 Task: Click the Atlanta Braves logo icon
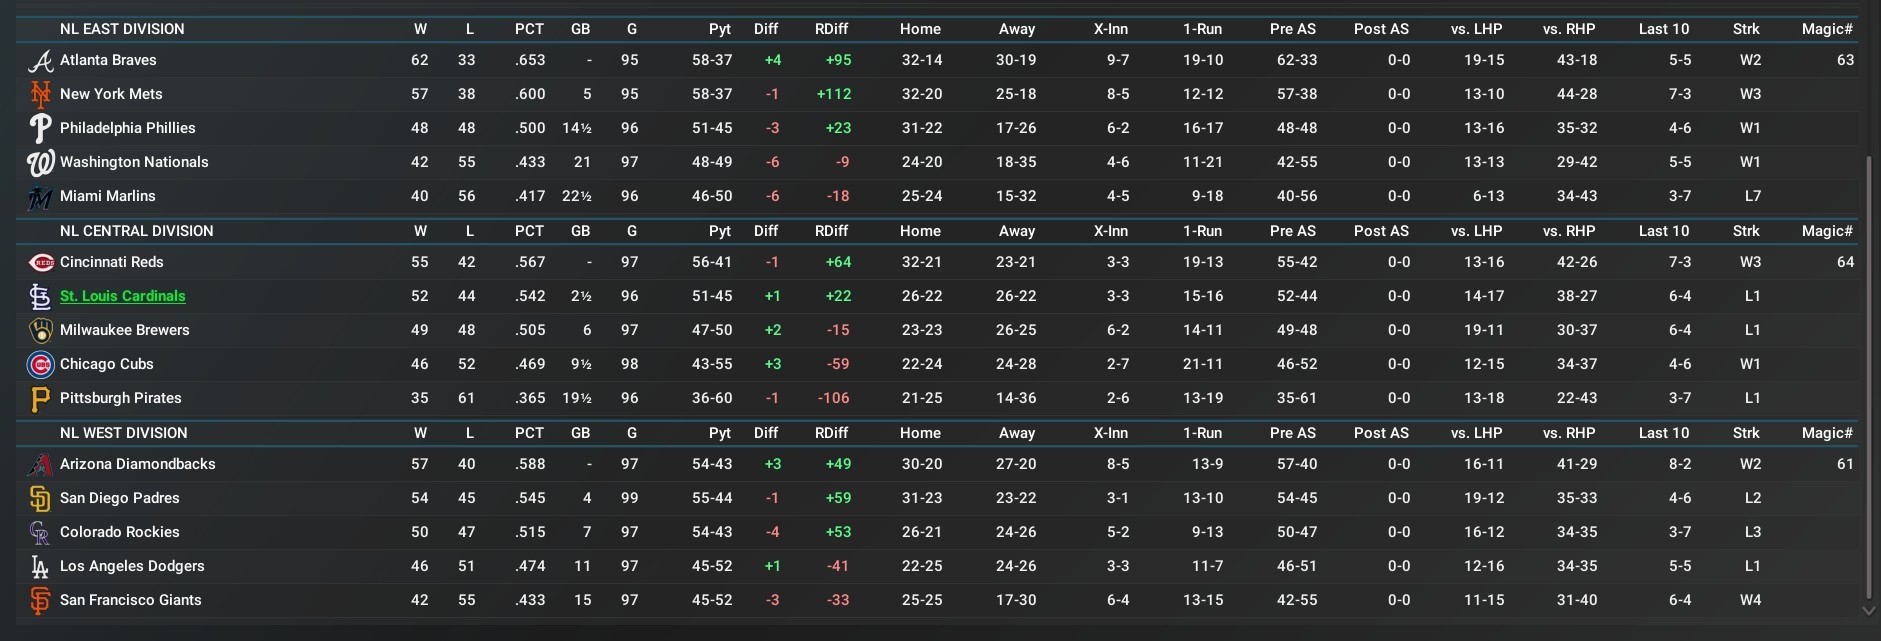tap(40, 61)
